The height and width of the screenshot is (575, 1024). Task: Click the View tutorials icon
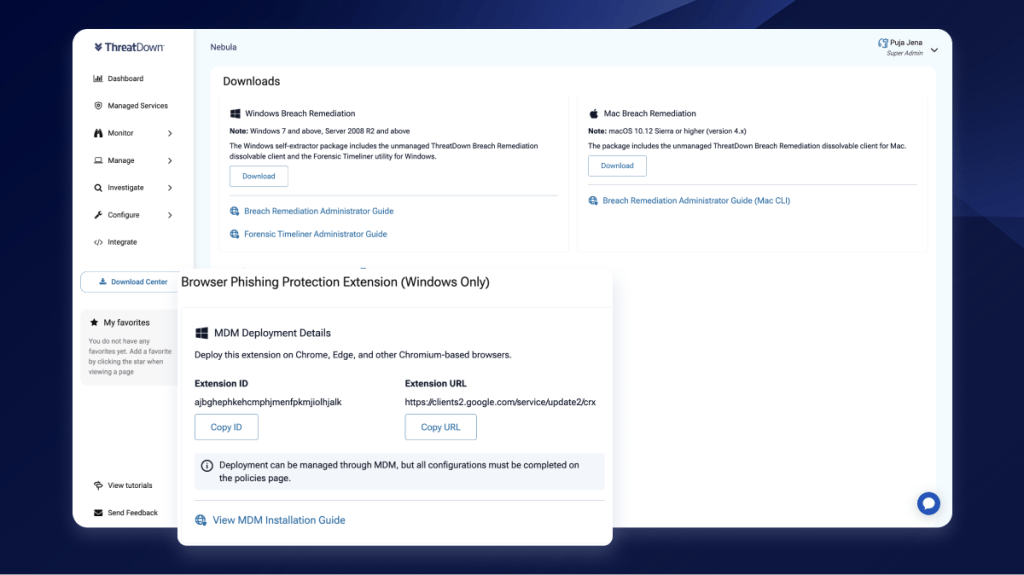click(x=98, y=485)
